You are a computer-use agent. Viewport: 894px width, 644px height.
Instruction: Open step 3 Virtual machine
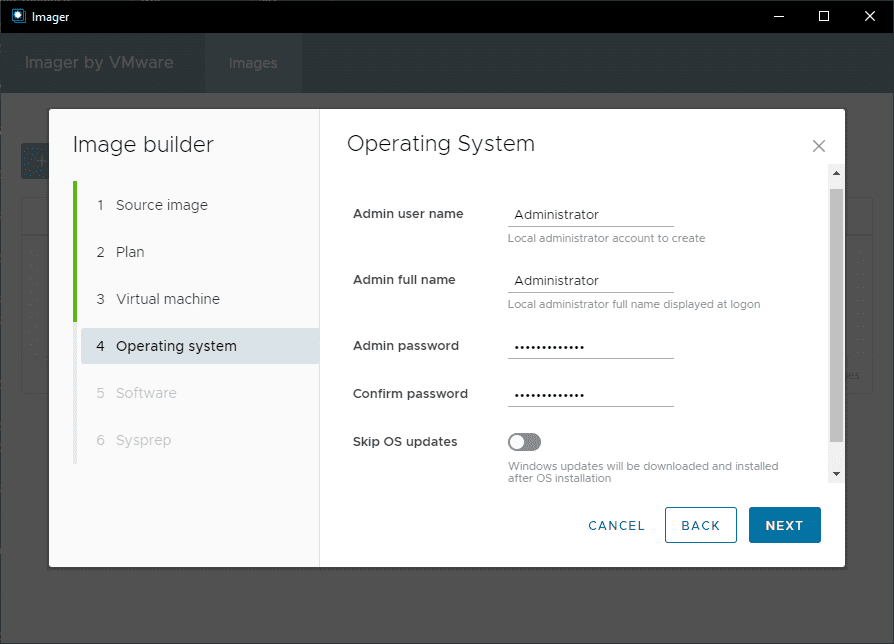[167, 299]
